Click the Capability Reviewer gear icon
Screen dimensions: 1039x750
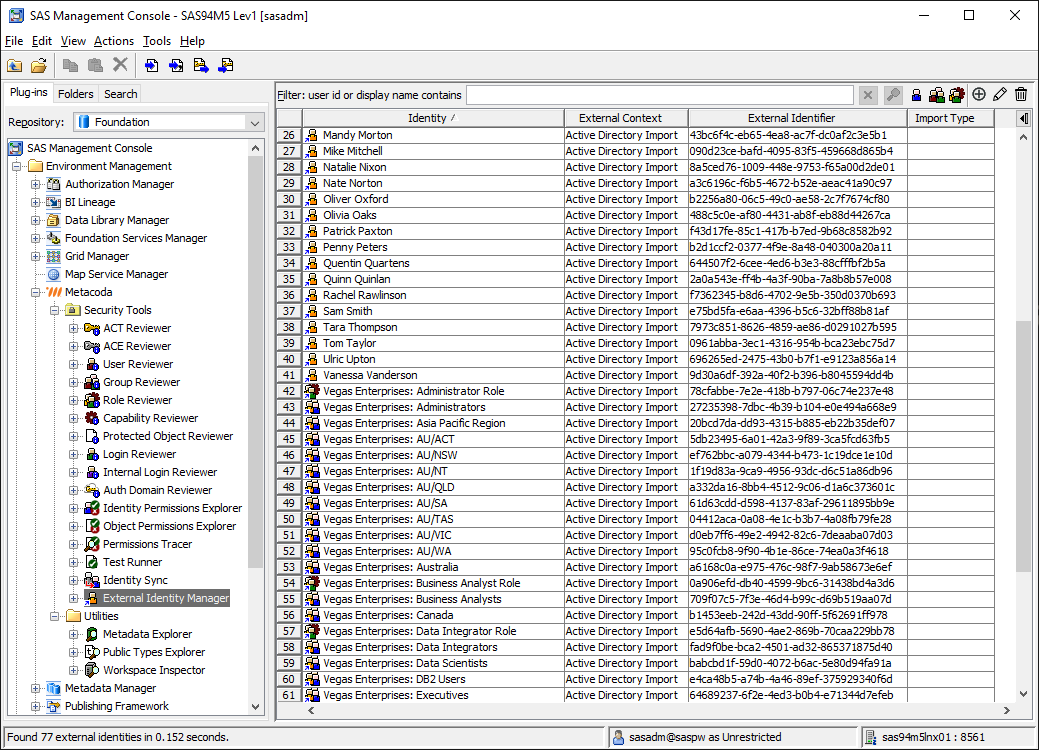[x=91, y=418]
